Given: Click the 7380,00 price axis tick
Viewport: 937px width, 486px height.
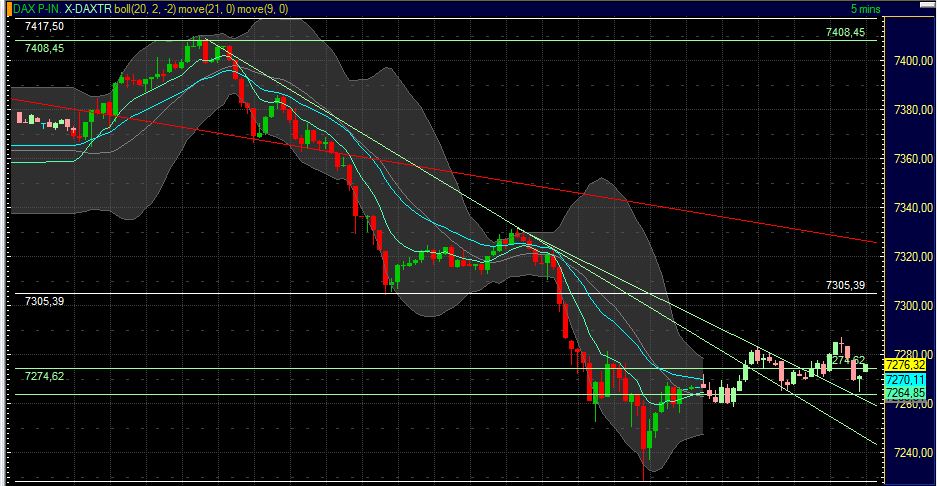Looking at the screenshot, I should pyautogui.click(x=913, y=110).
